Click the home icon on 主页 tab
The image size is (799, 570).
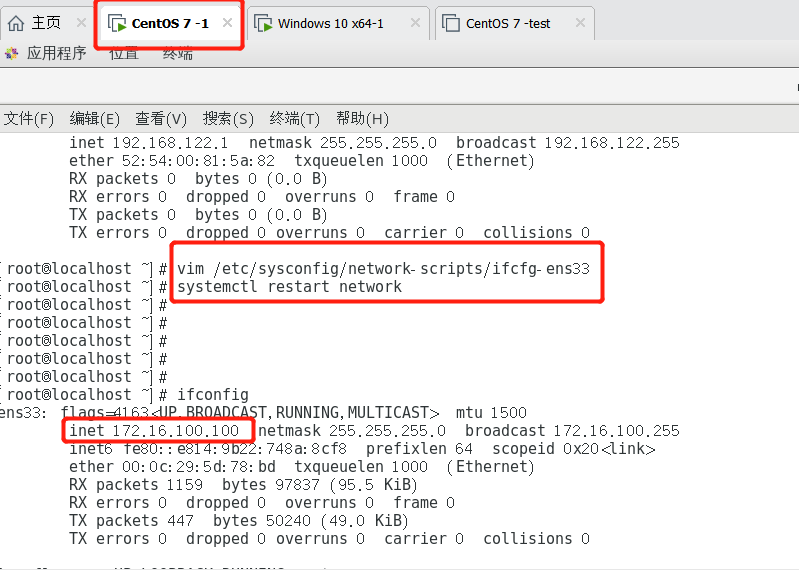coord(16,23)
